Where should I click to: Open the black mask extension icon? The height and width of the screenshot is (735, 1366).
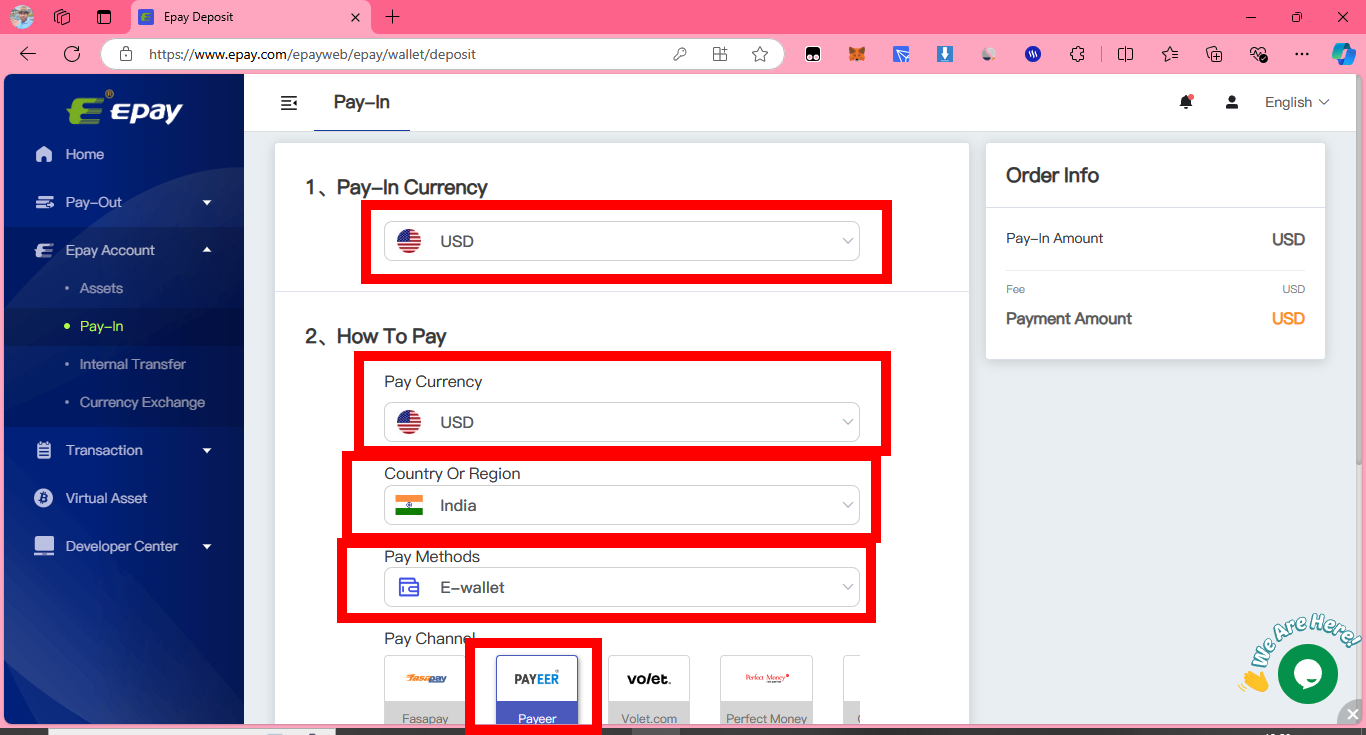pyautogui.click(x=813, y=54)
